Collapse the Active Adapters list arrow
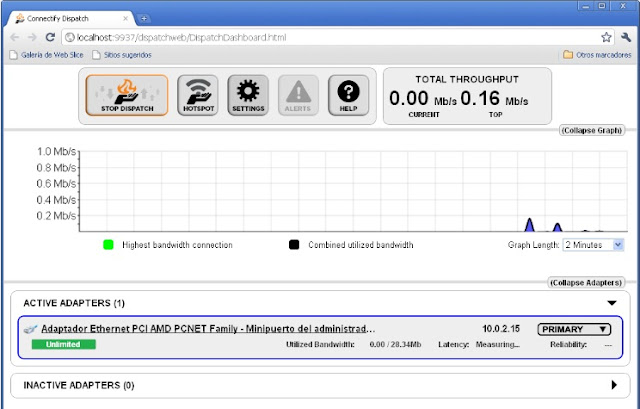640x409 pixels. pyautogui.click(x=611, y=303)
